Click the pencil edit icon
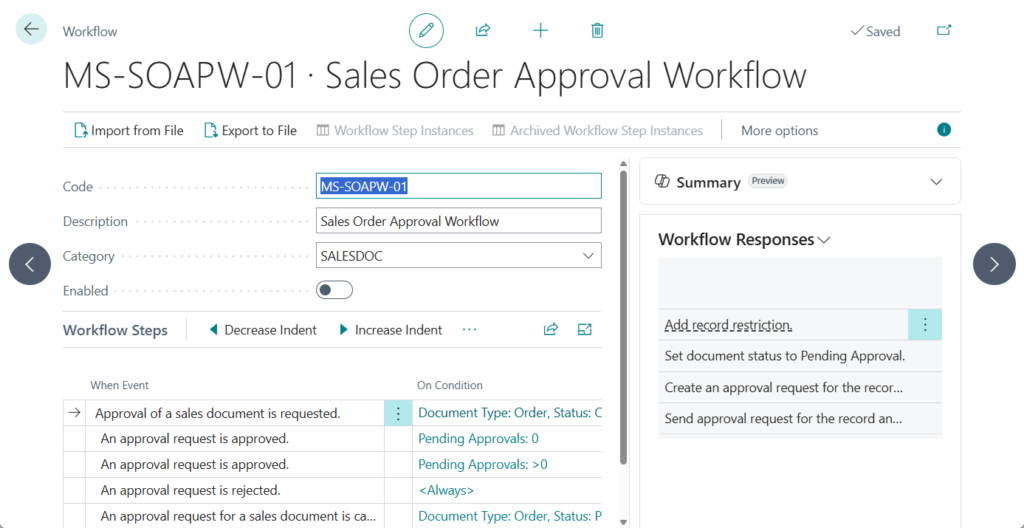This screenshot has height=528, width=1024. [x=426, y=31]
